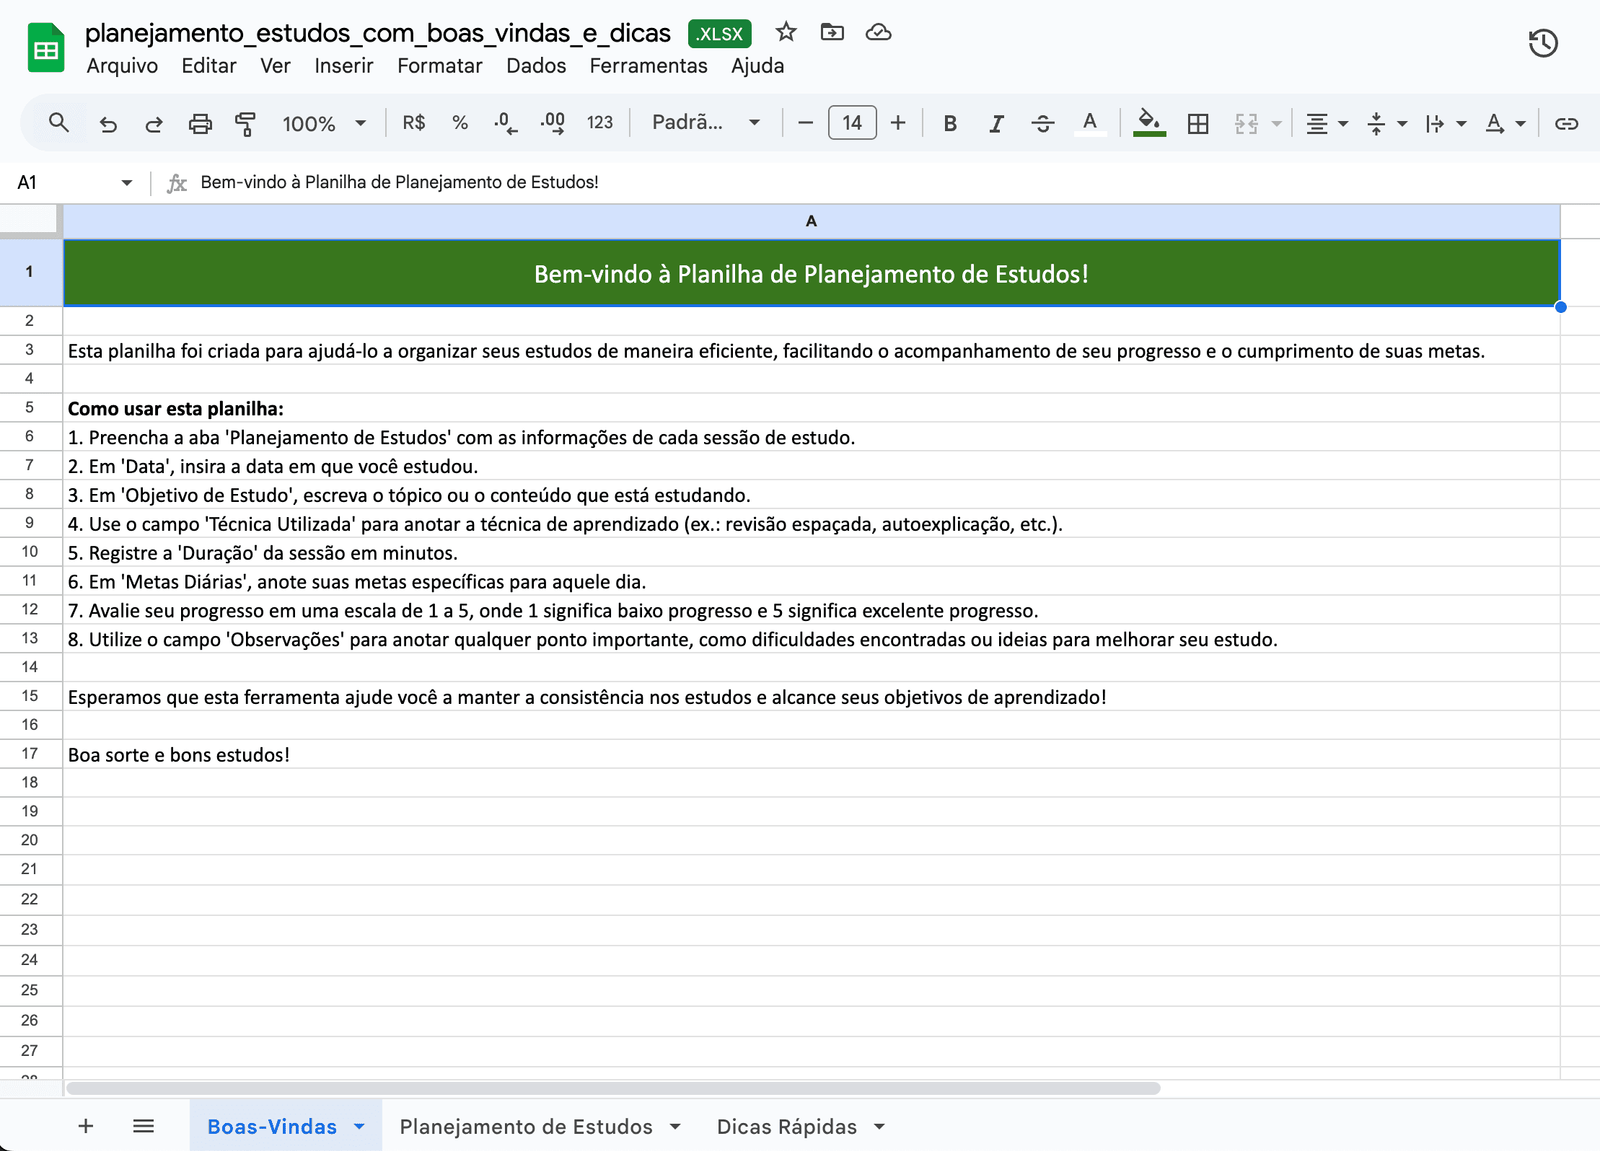Open the name box dropdown arrow
Viewport: 1600px width, 1151px height.
pyautogui.click(x=127, y=183)
